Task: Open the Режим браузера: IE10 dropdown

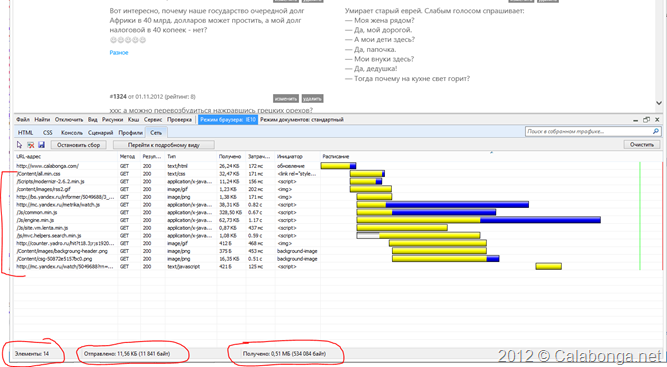Action: pyautogui.click(x=228, y=120)
